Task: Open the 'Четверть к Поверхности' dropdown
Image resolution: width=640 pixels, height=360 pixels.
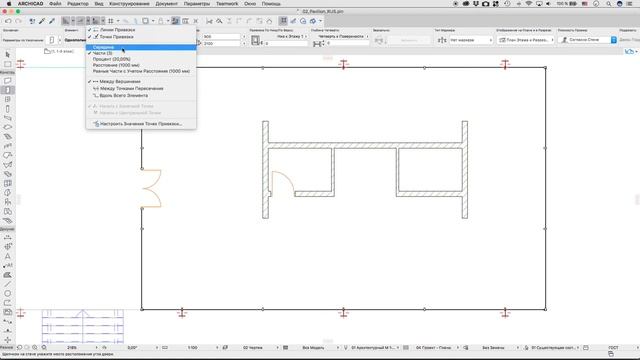Action: (343, 36)
